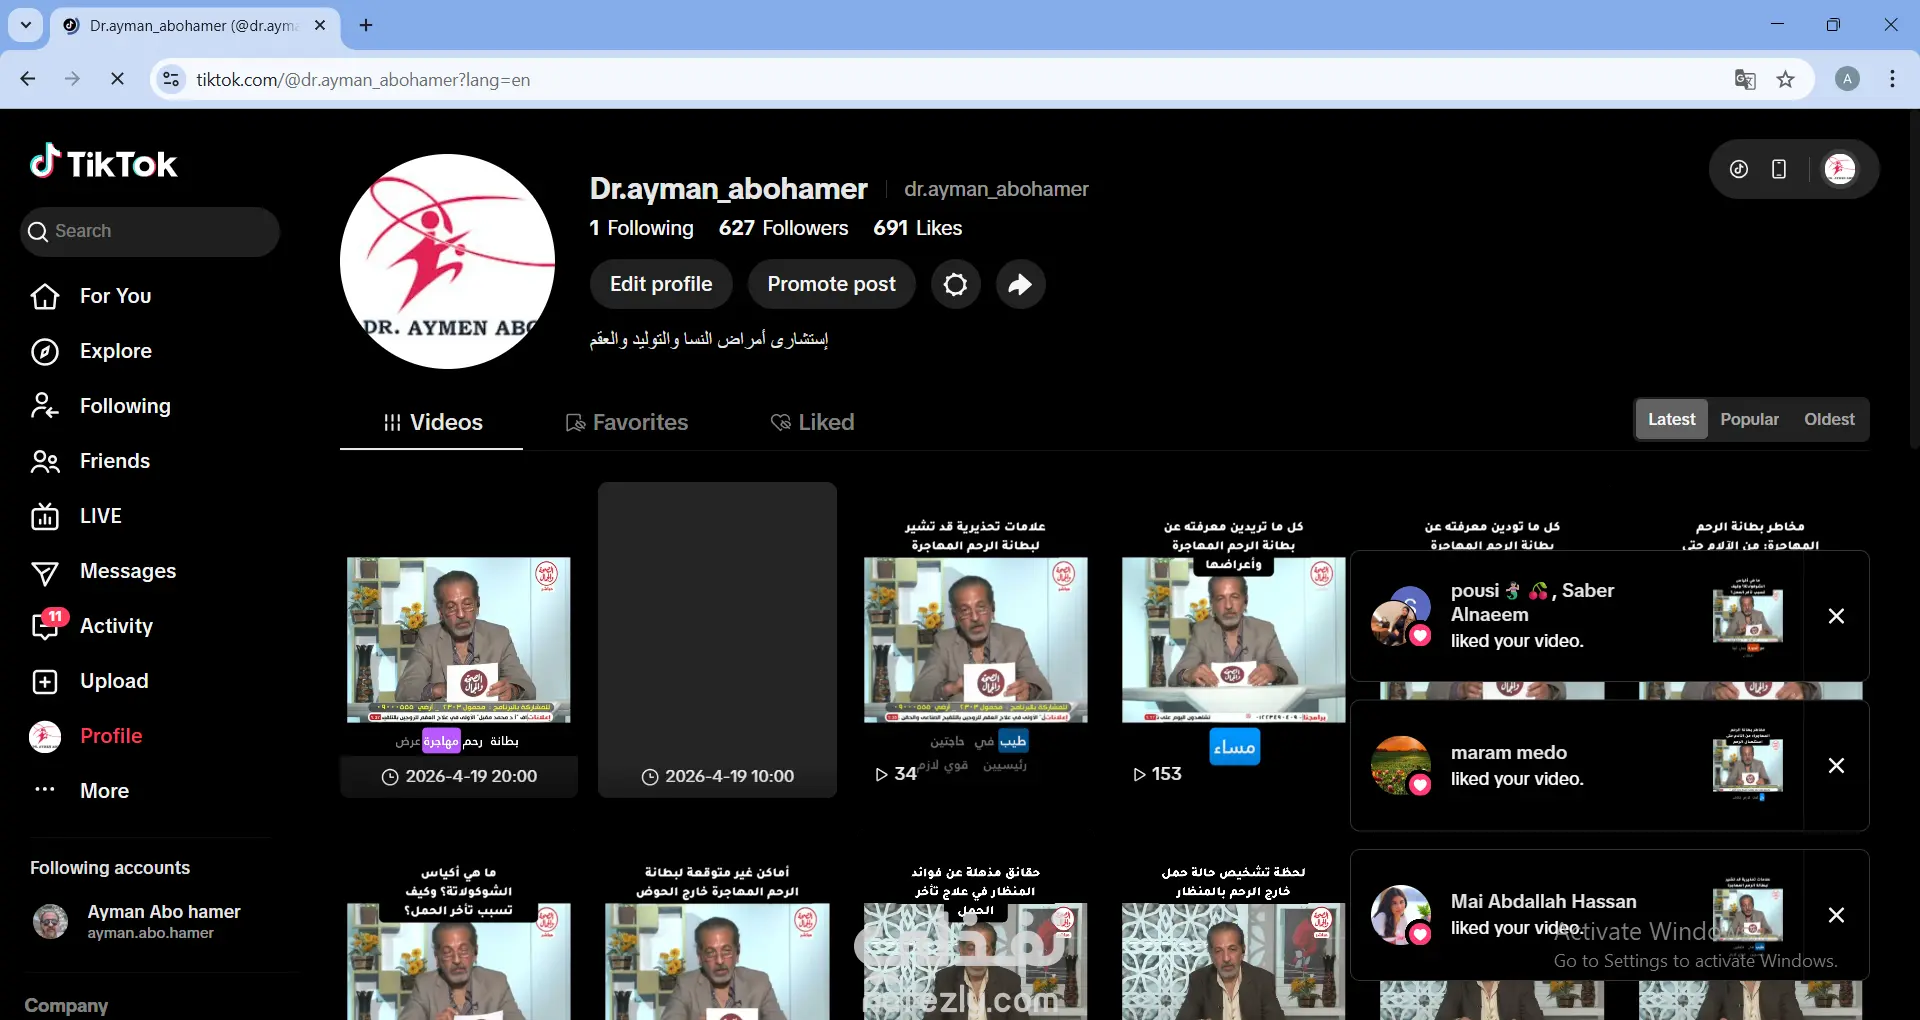This screenshot has width=1920, height=1020.
Task: Click the page vertical scrollbar
Action: [x=1913, y=280]
